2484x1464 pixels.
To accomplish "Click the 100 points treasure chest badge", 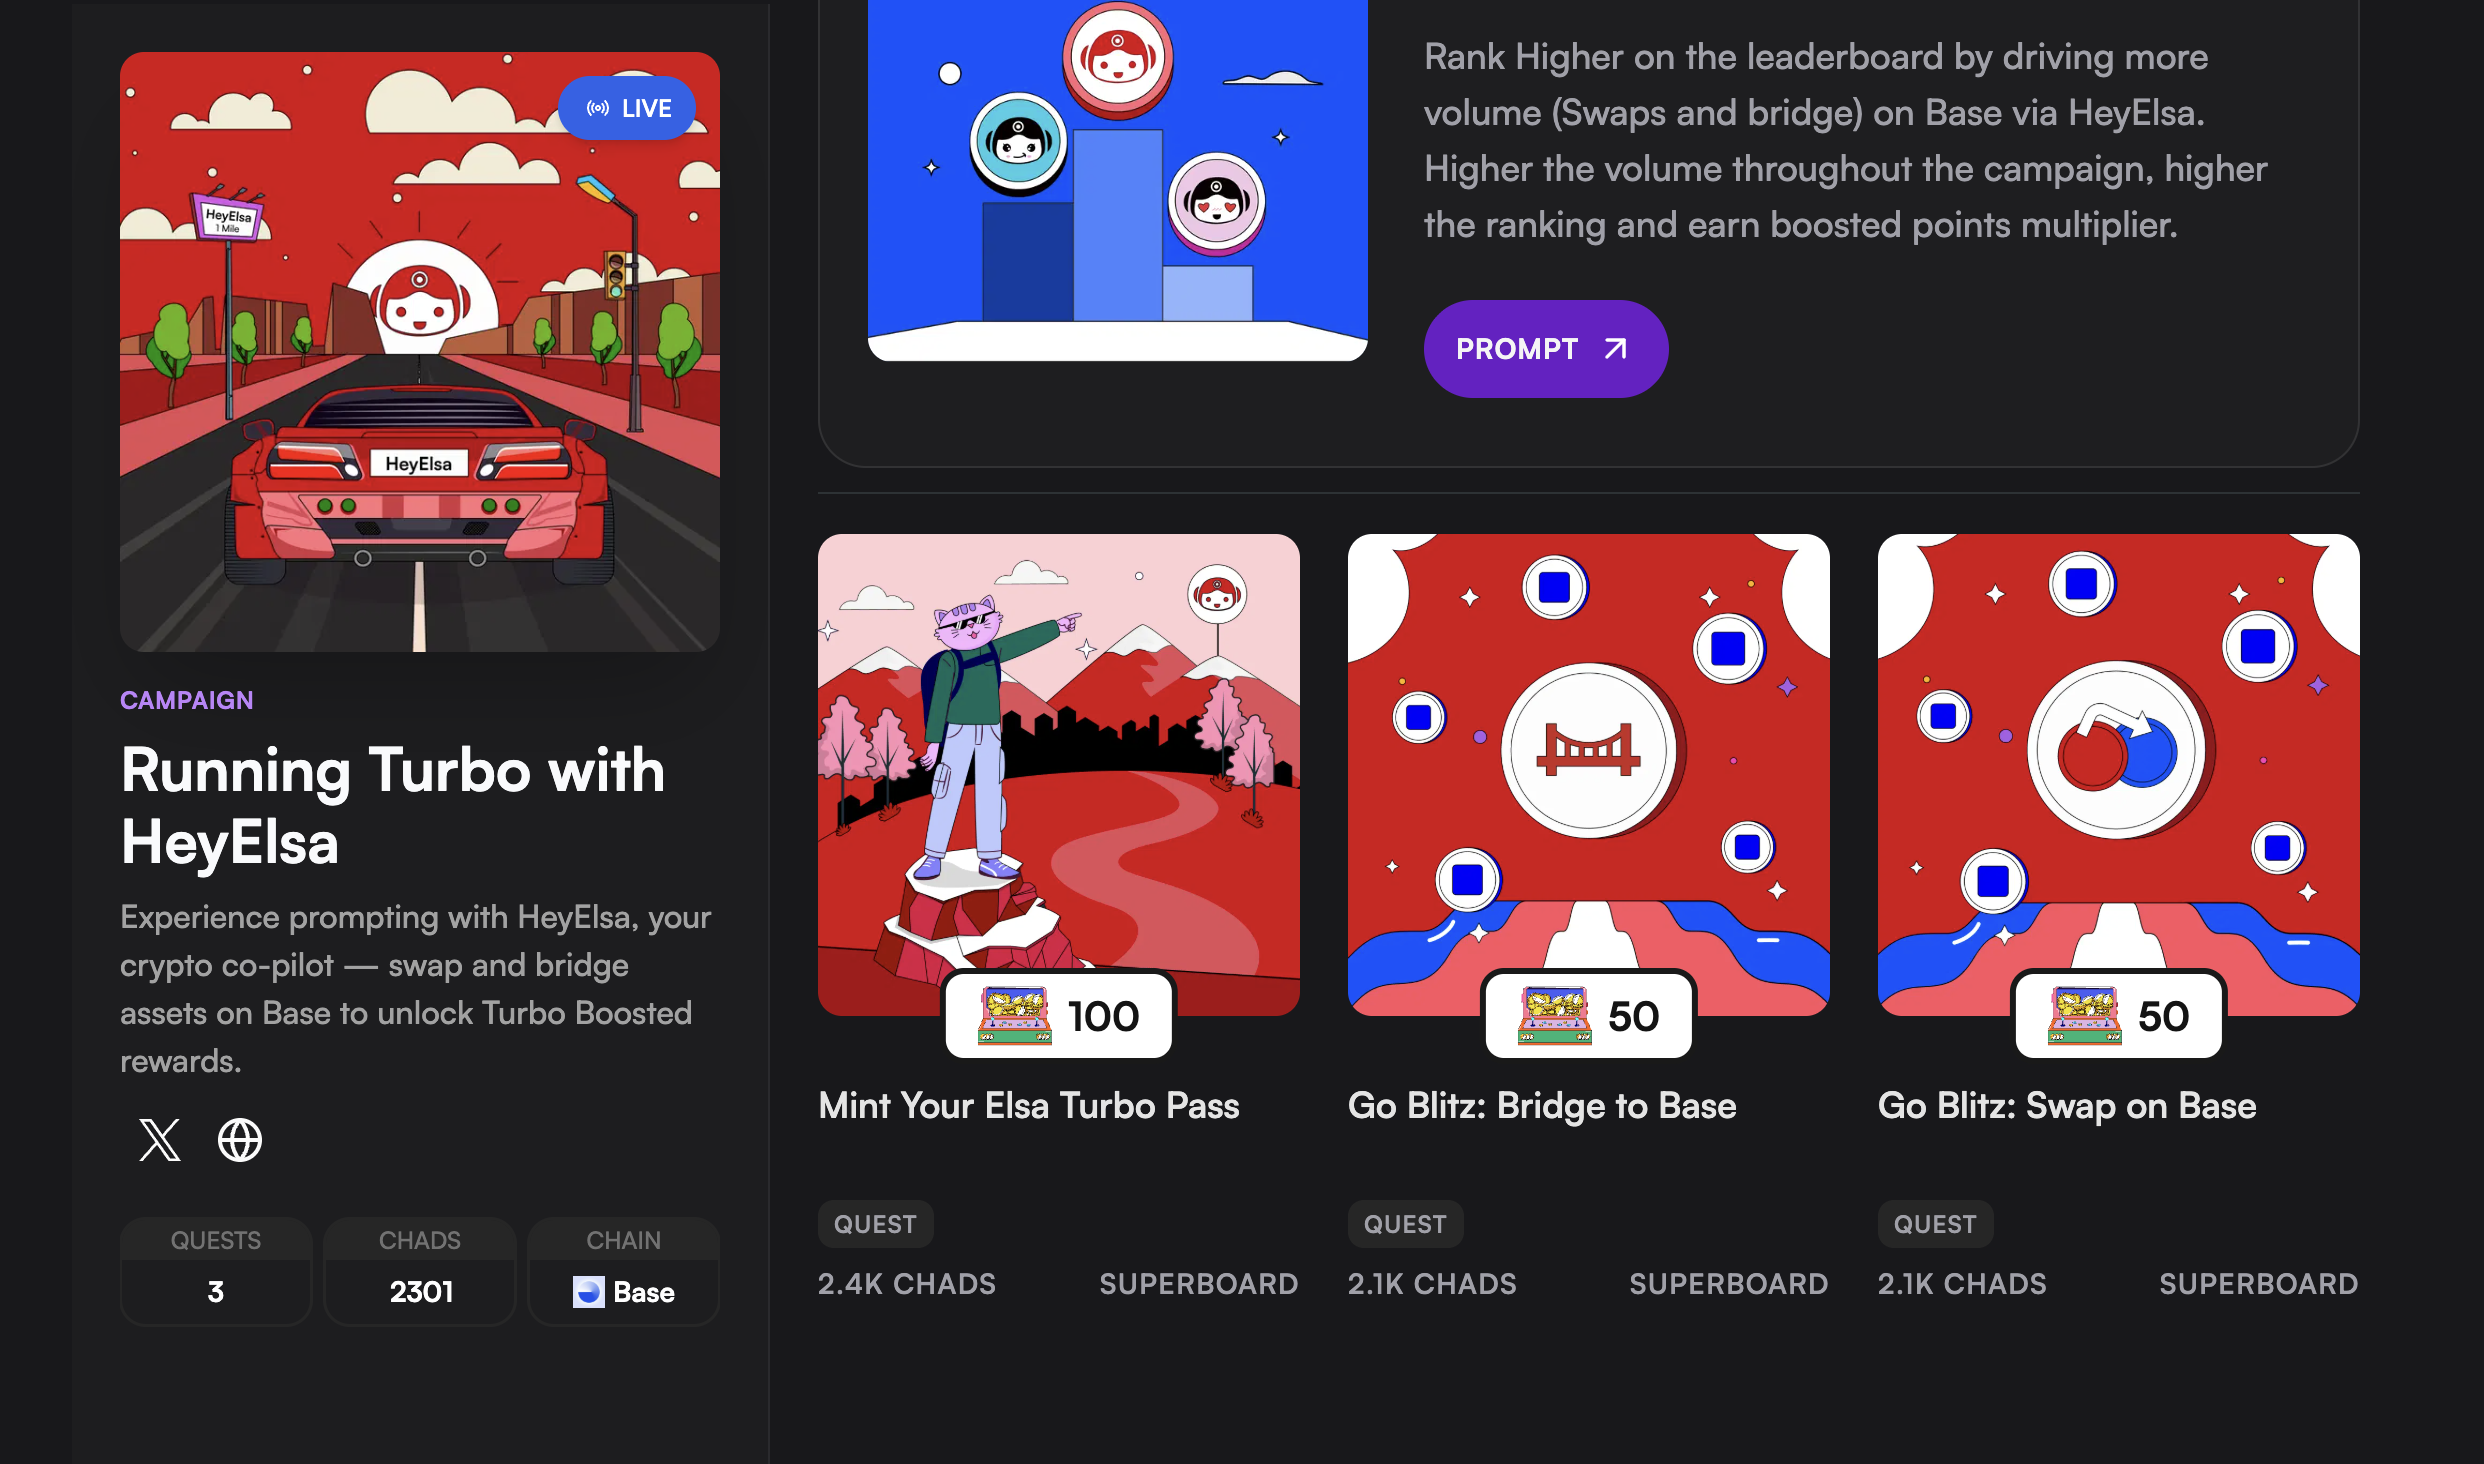I will click(x=1058, y=1016).
